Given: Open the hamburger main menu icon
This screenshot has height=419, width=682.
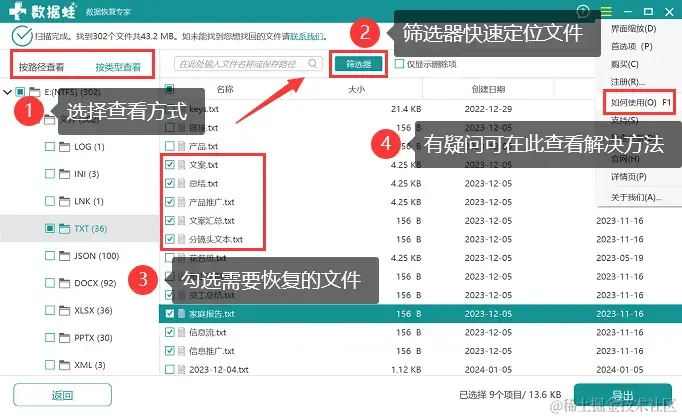Looking at the screenshot, I should 606,11.
